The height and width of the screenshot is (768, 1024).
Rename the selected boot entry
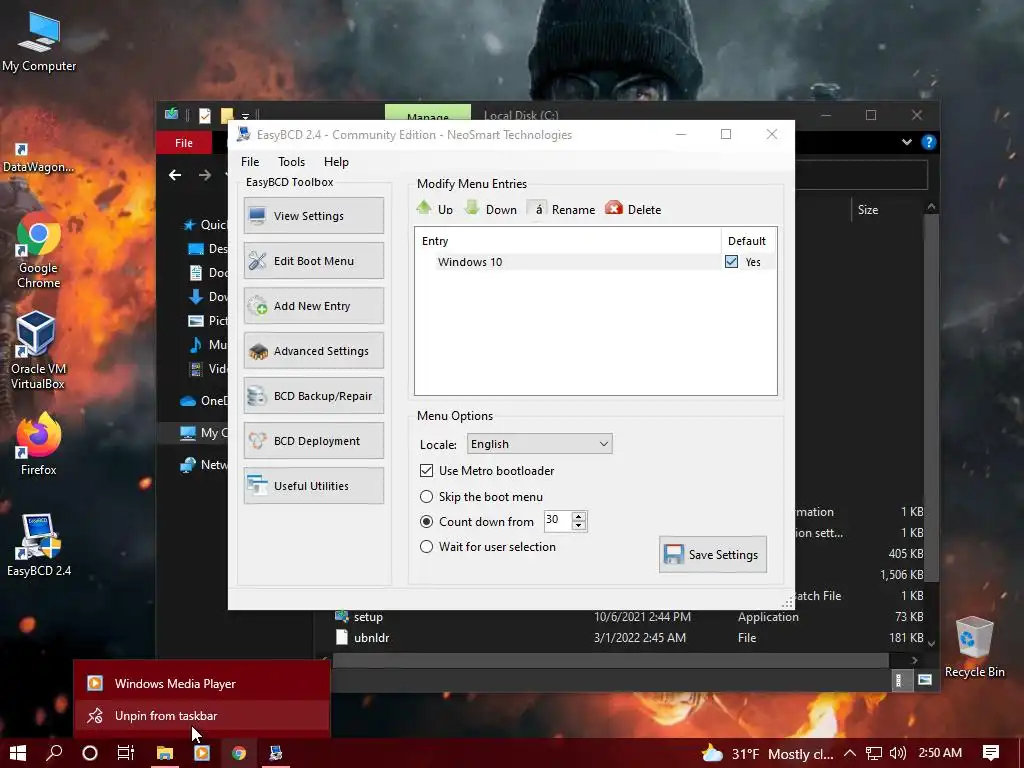tap(562, 209)
